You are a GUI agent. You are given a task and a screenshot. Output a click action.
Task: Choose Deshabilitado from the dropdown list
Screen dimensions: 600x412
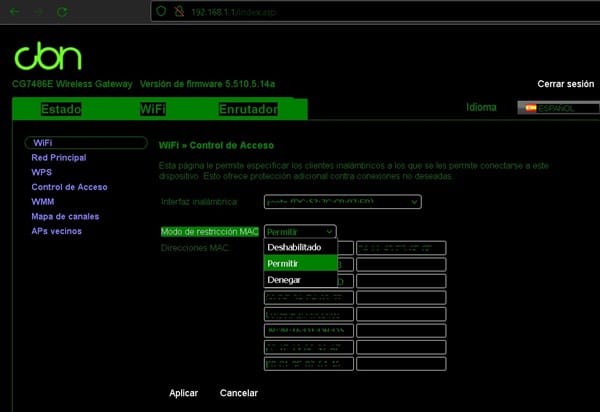pyautogui.click(x=300, y=247)
